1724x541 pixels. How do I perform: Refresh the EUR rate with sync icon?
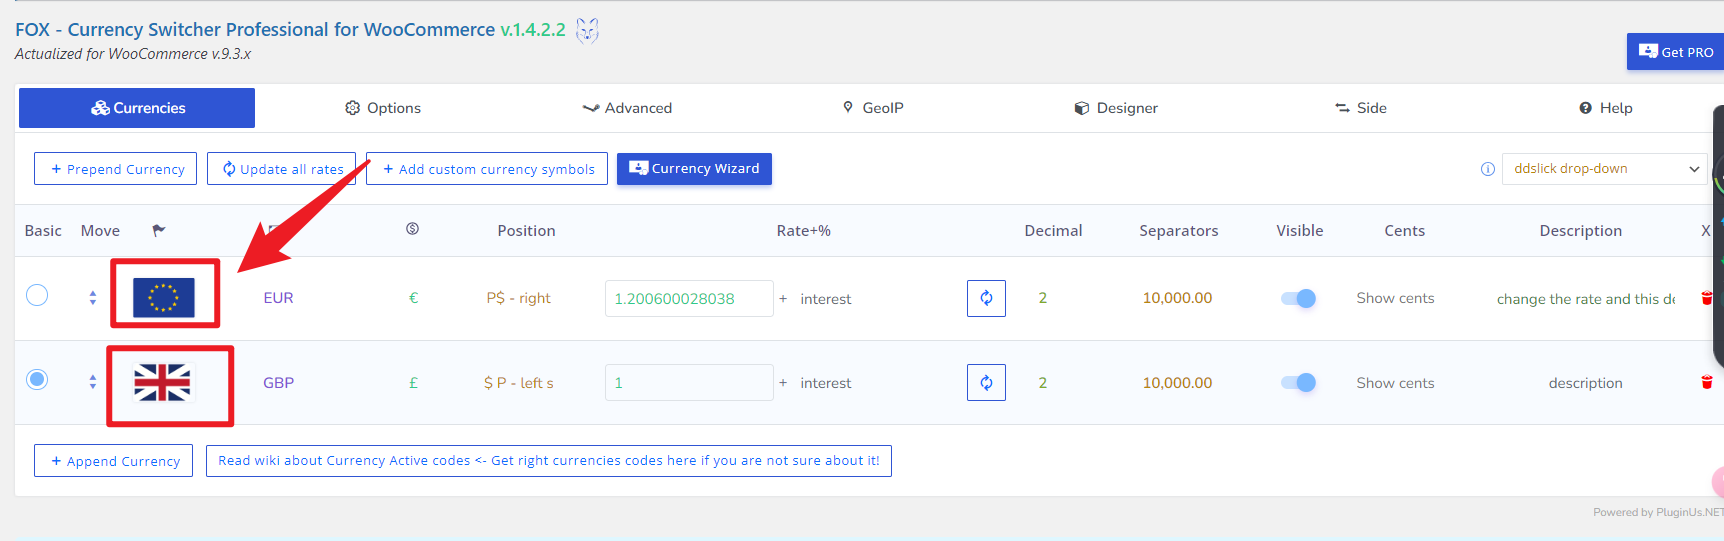click(986, 298)
